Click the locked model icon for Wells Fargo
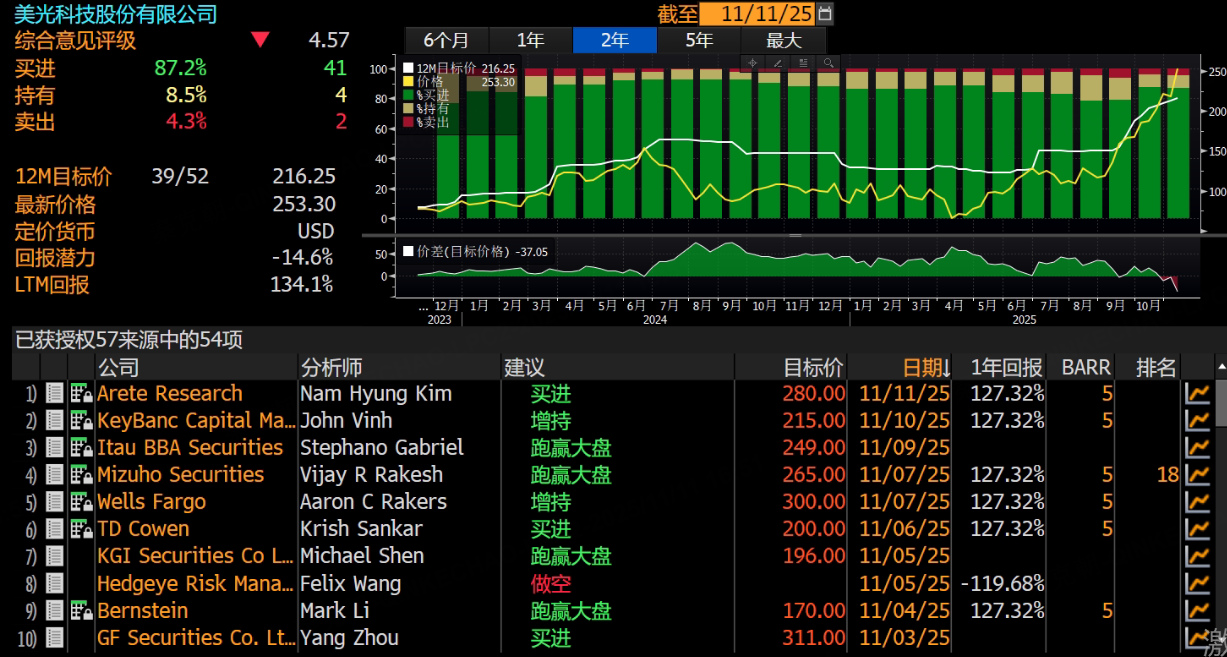This screenshot has height=657, width=1227. (81, 502)
